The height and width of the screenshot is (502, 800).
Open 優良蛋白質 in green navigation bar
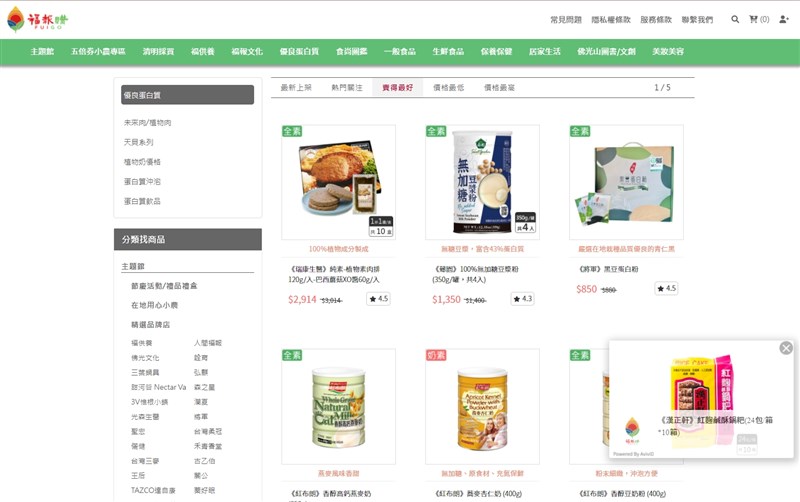pos(299,52)
